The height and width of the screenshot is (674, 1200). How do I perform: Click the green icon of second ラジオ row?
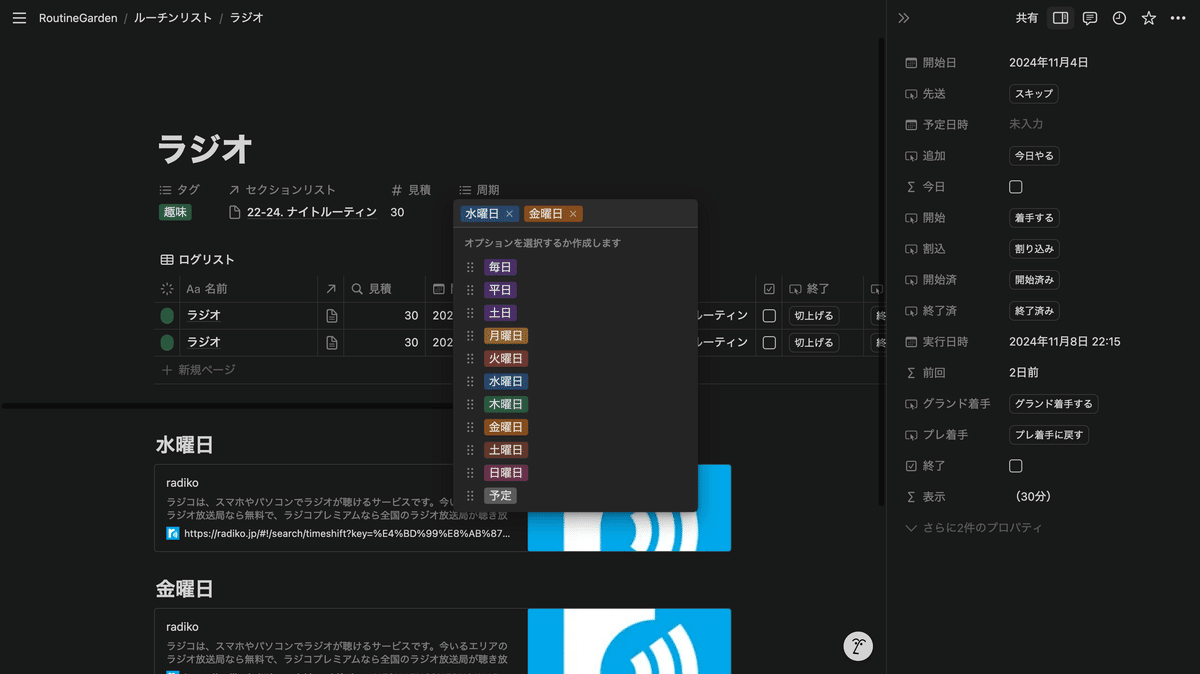pyautogui.click(x=167, y=343)
